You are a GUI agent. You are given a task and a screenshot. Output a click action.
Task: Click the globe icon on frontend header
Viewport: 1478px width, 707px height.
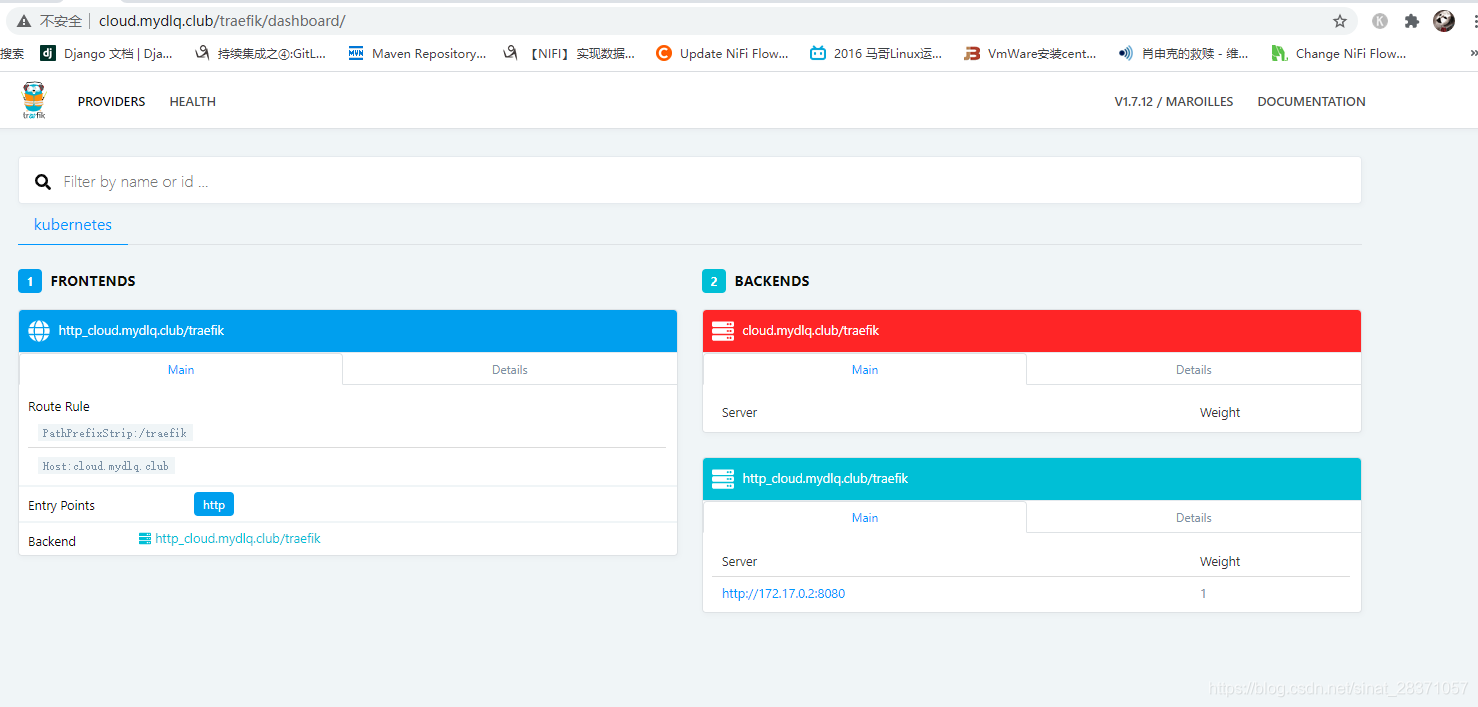39,331
